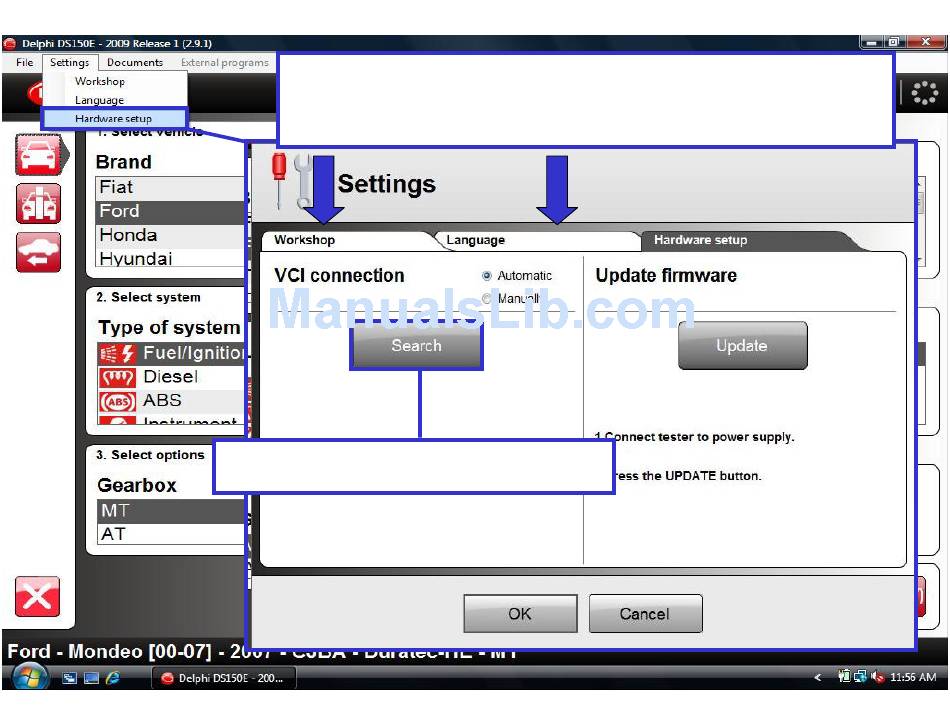Click the car with back-arrow sidebar icon

[38, 252]
